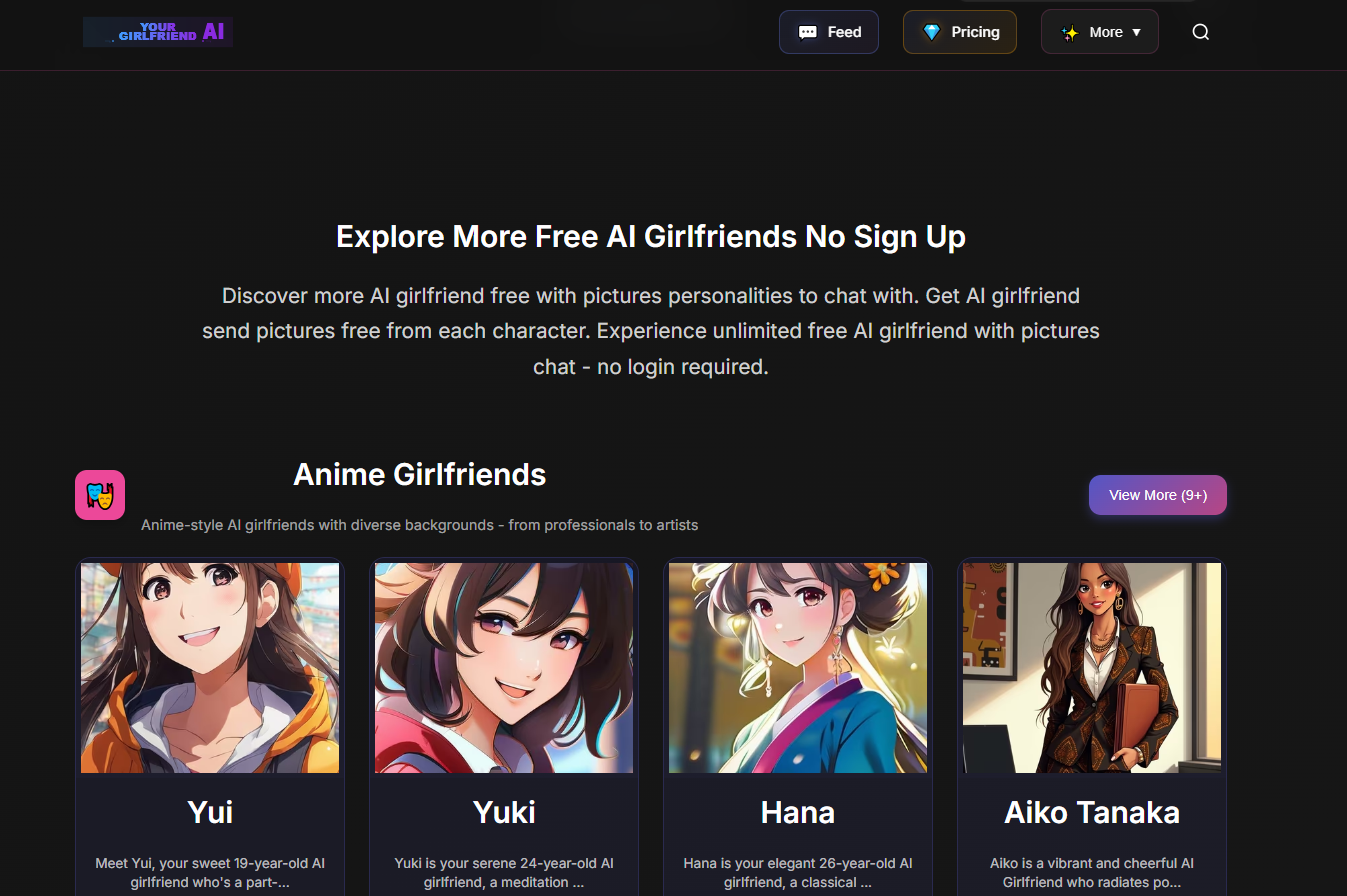This screenshot has width=1347, height=896.
Task: Open search with the magnifier icon
Action: tap(1200, 32)
